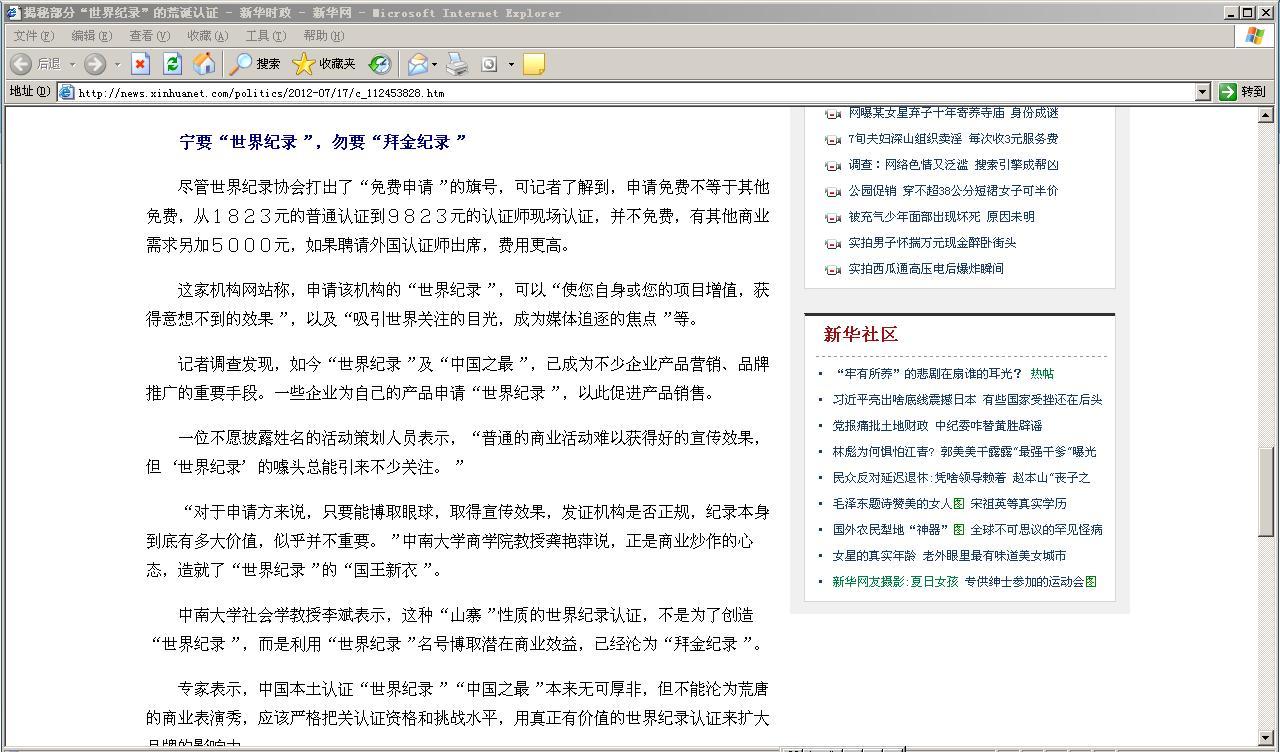
Task: Click the Forward arrow button
Action: tap(95, 64)
